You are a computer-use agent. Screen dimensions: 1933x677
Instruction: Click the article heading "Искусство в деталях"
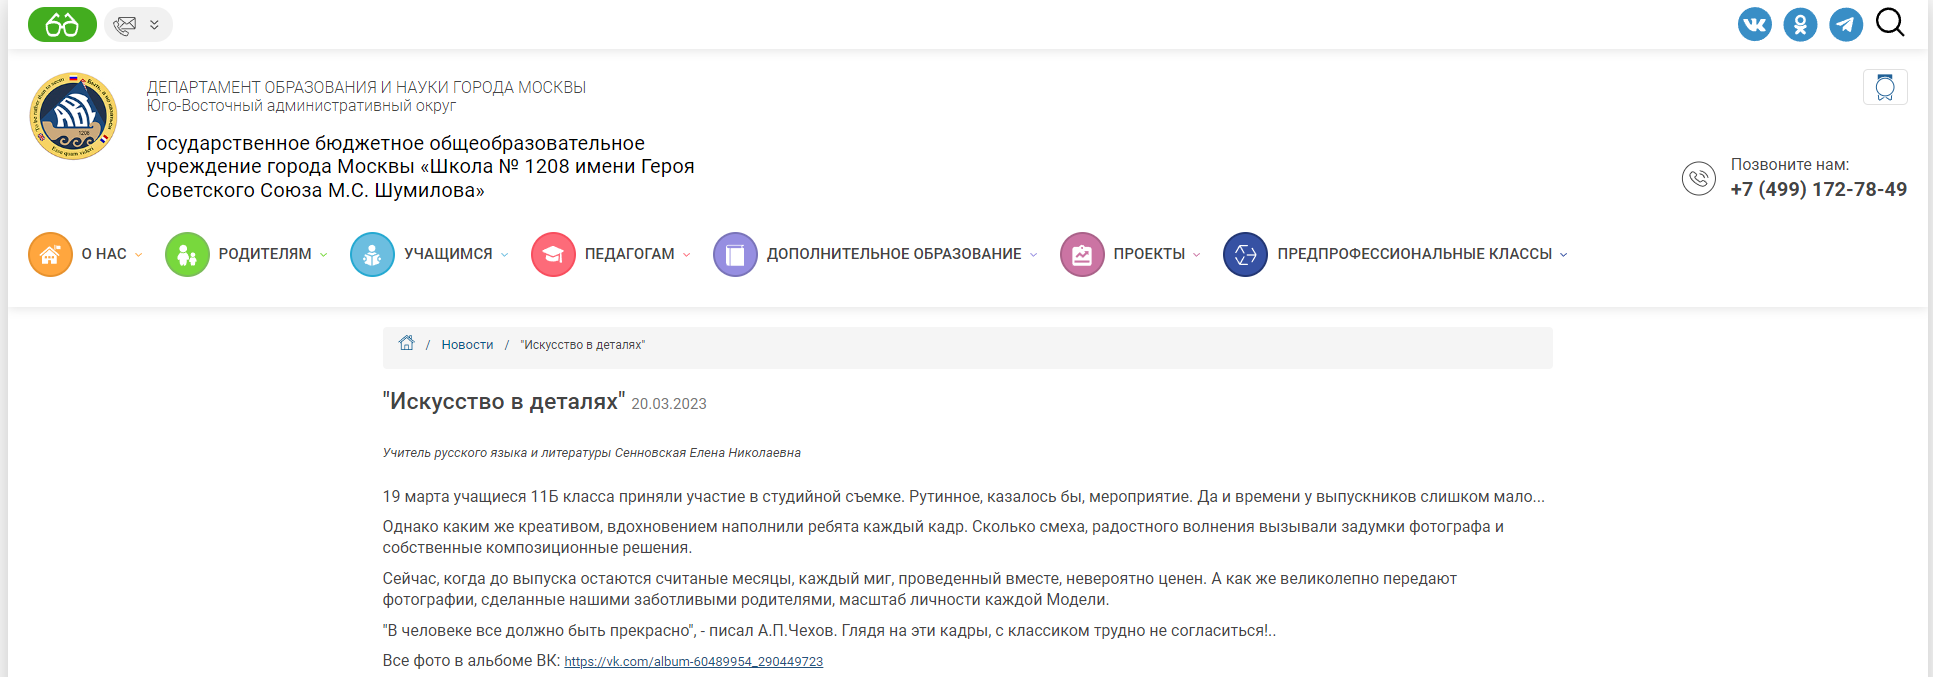(x=504, y=401)
